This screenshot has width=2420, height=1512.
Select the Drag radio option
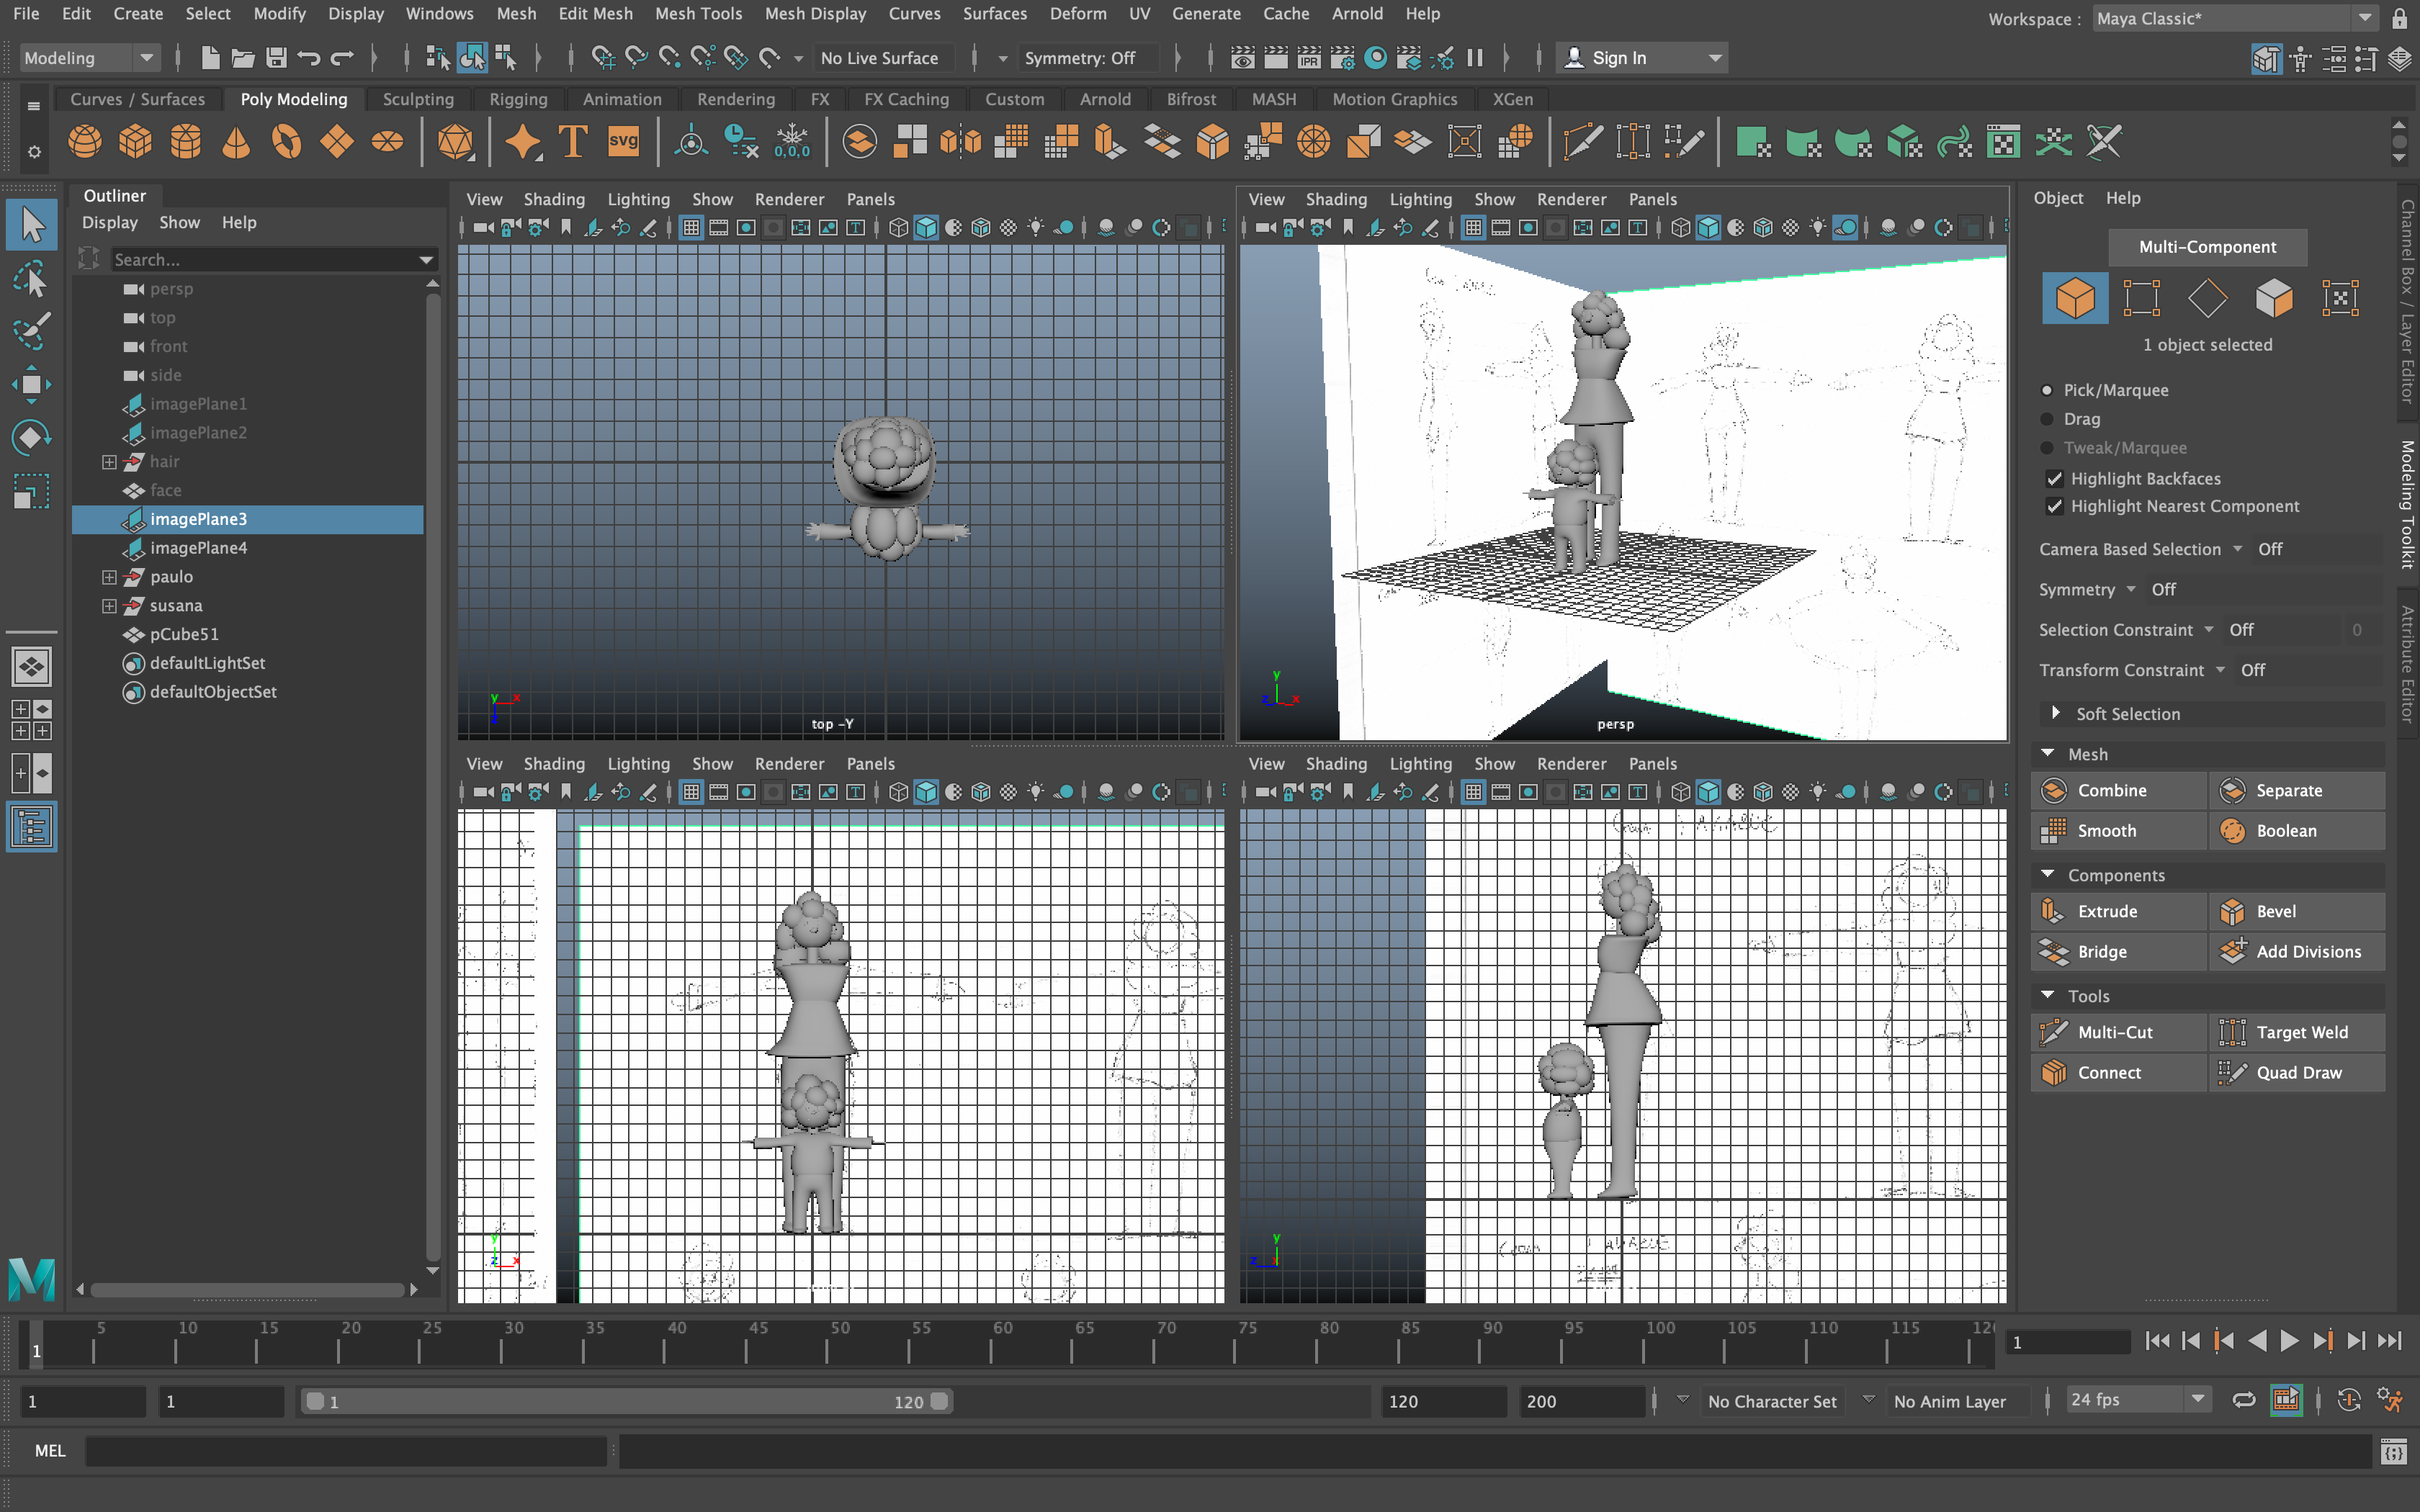(2047, 419)
